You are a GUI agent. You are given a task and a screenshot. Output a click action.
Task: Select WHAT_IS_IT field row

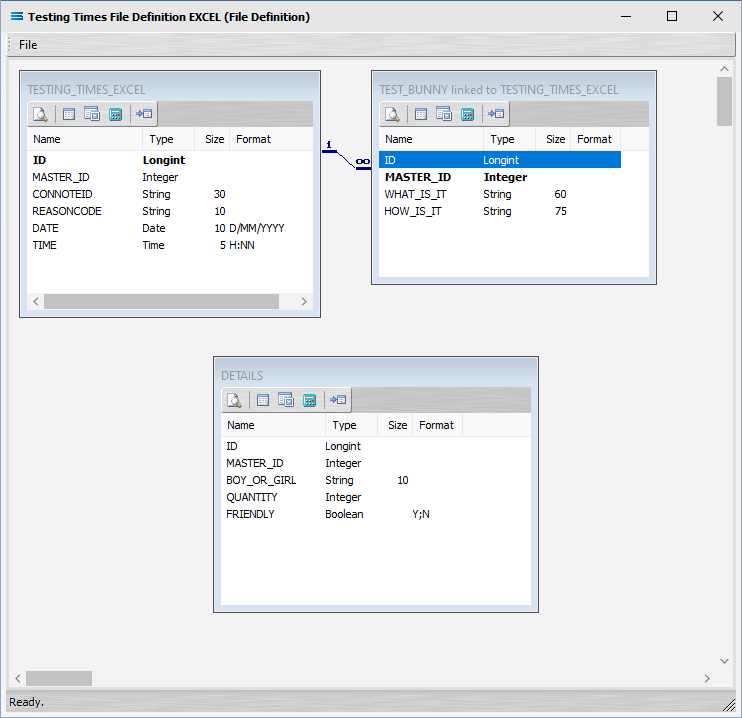point(500,194)
